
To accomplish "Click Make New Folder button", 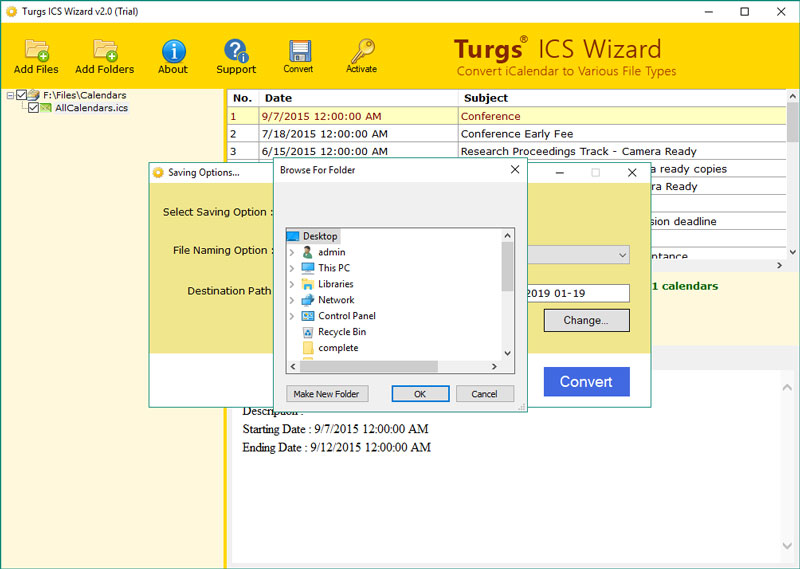I will pyautogui.click(x=327, y=394).
